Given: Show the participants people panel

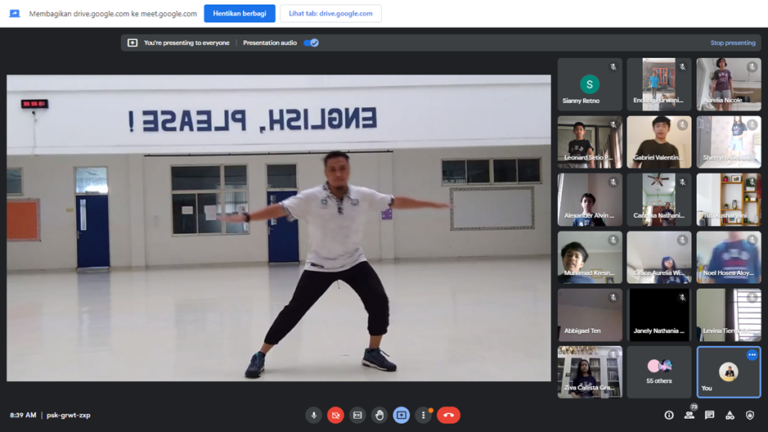Looking at the screenshot, I should [689, 415].
